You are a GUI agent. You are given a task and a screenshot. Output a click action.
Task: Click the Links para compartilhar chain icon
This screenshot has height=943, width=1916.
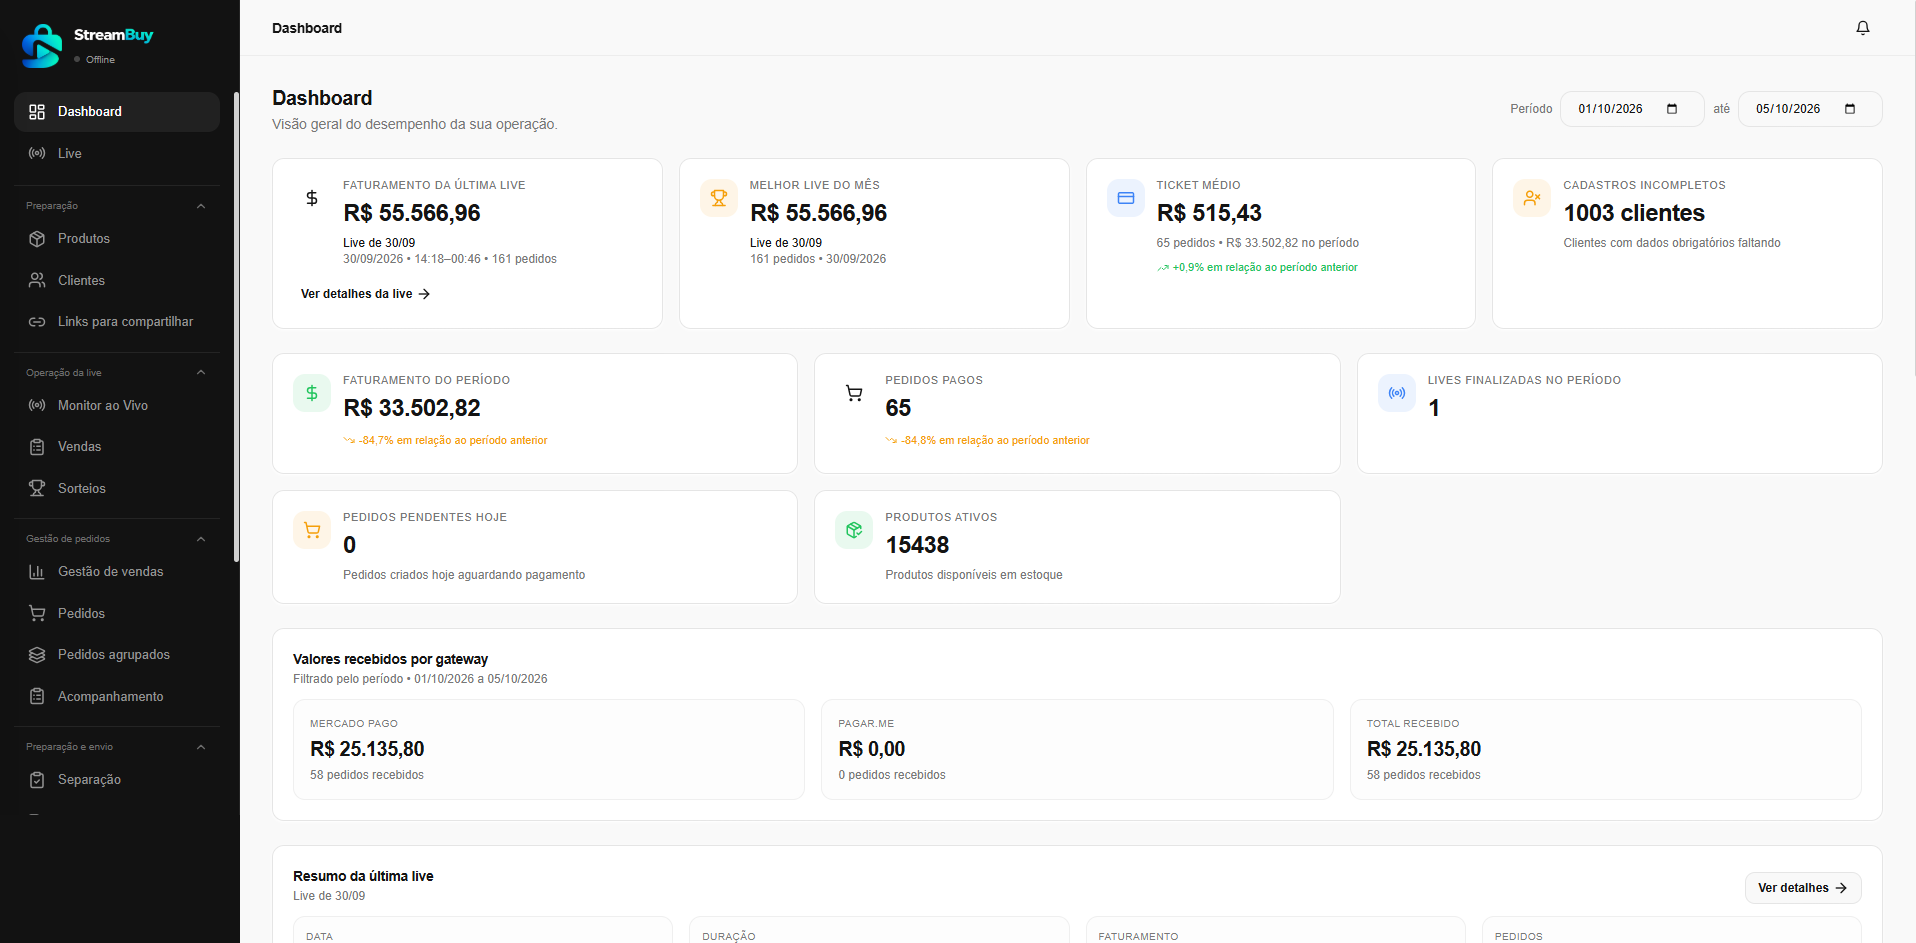[x=37, y=322]
